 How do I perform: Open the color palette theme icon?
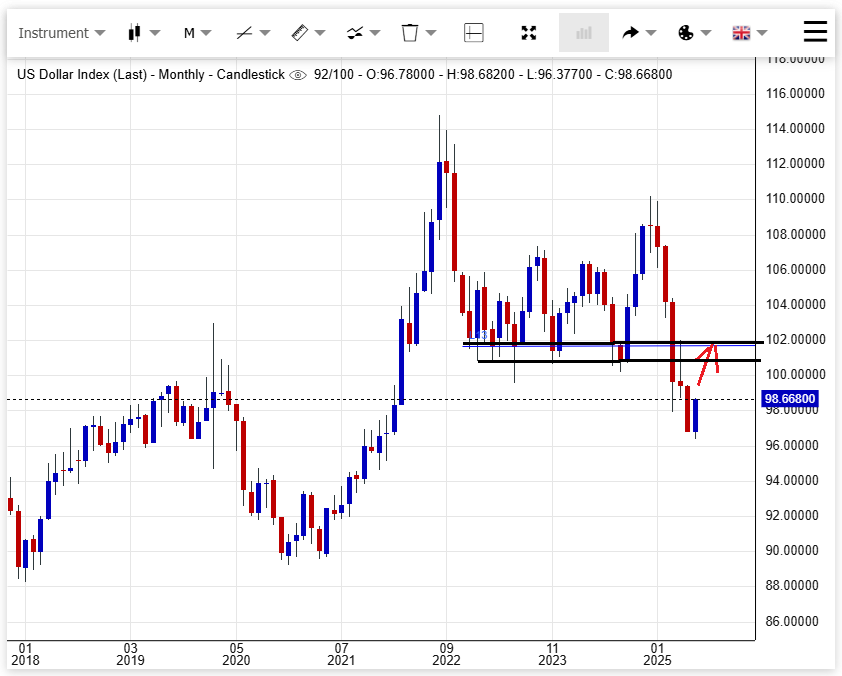coord(686,33)
